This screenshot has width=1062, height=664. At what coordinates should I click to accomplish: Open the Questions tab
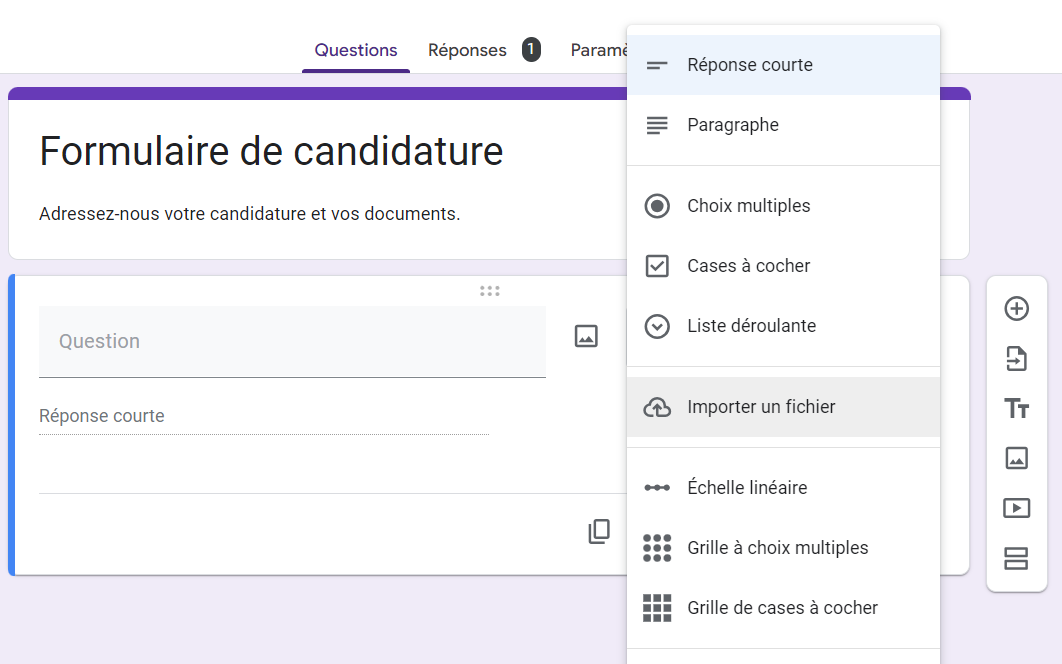(356, 50)
